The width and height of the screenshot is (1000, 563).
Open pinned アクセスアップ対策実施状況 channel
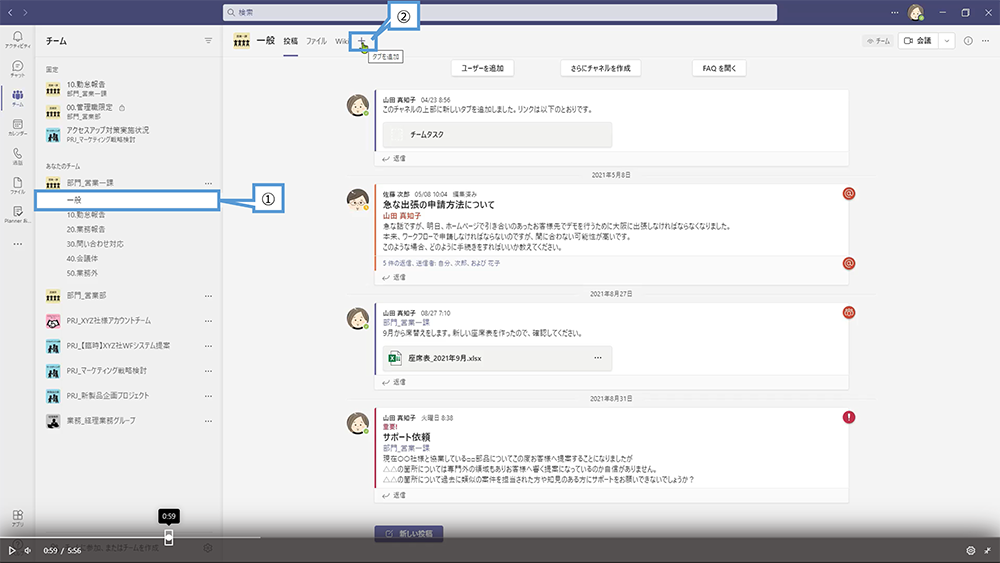[108, 135]
